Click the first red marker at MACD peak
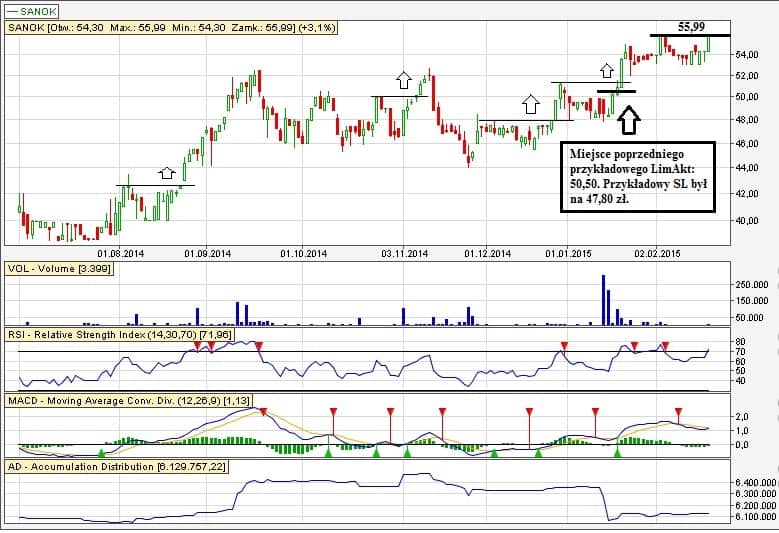Image resolution: width=779 pixels, height=533 pixels. pos(263,412)
